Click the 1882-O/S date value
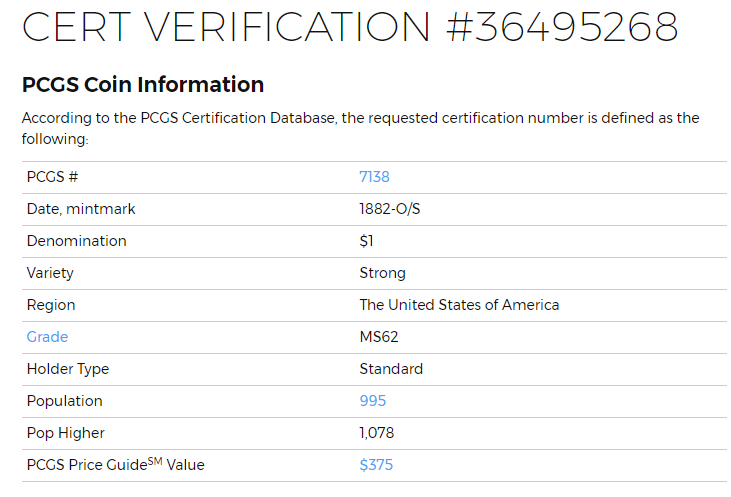Viewport: 731px width, 497px height. pyautogui.click(x=387, y=209)
